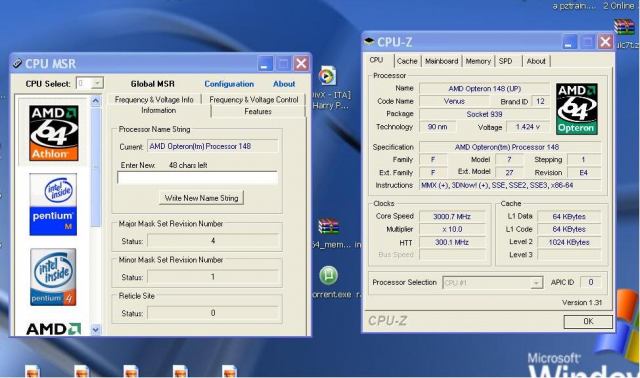Open the Information tab in CPU MSR
This screenshot has height=378, width=640.
click(158, 111)
